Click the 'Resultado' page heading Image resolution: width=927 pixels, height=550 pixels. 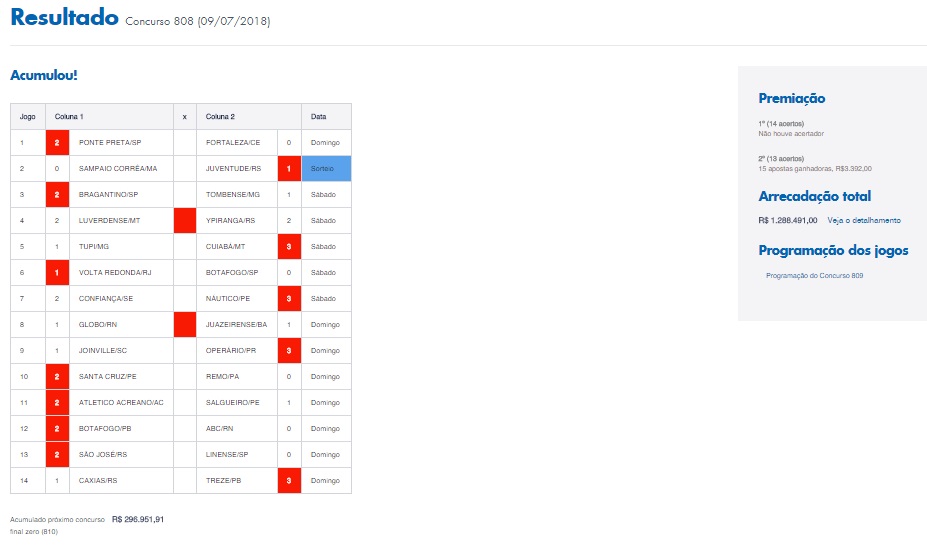[64, 19]
